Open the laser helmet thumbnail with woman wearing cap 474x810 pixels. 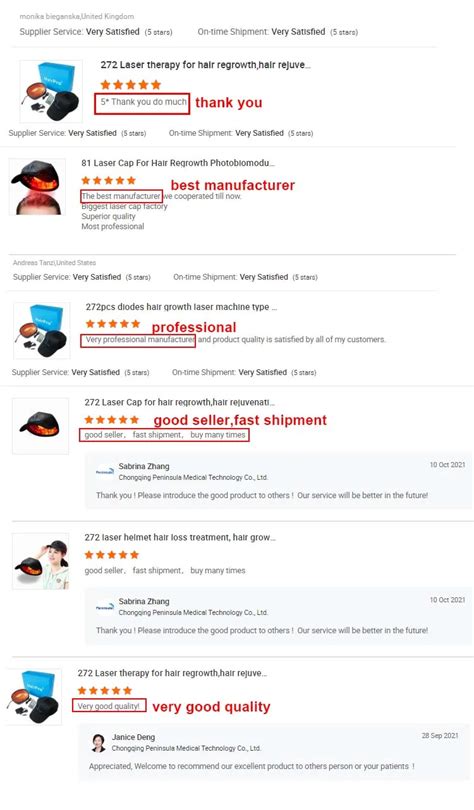coord(40,562)
